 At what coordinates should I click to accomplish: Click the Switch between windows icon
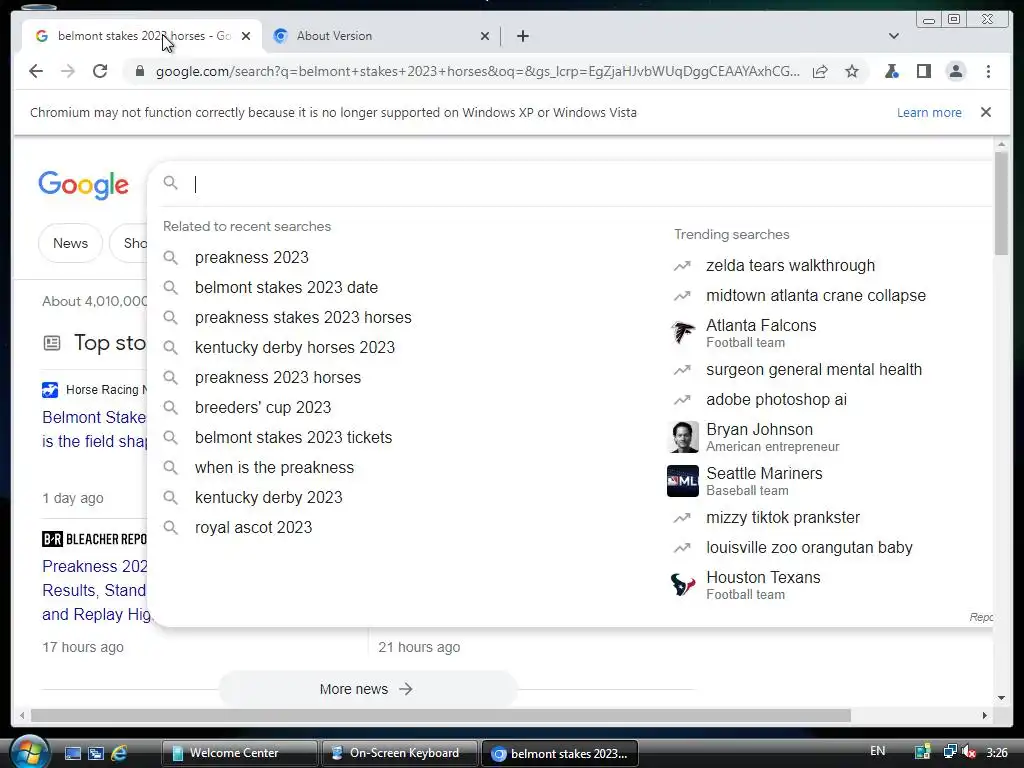click(96, 753)
